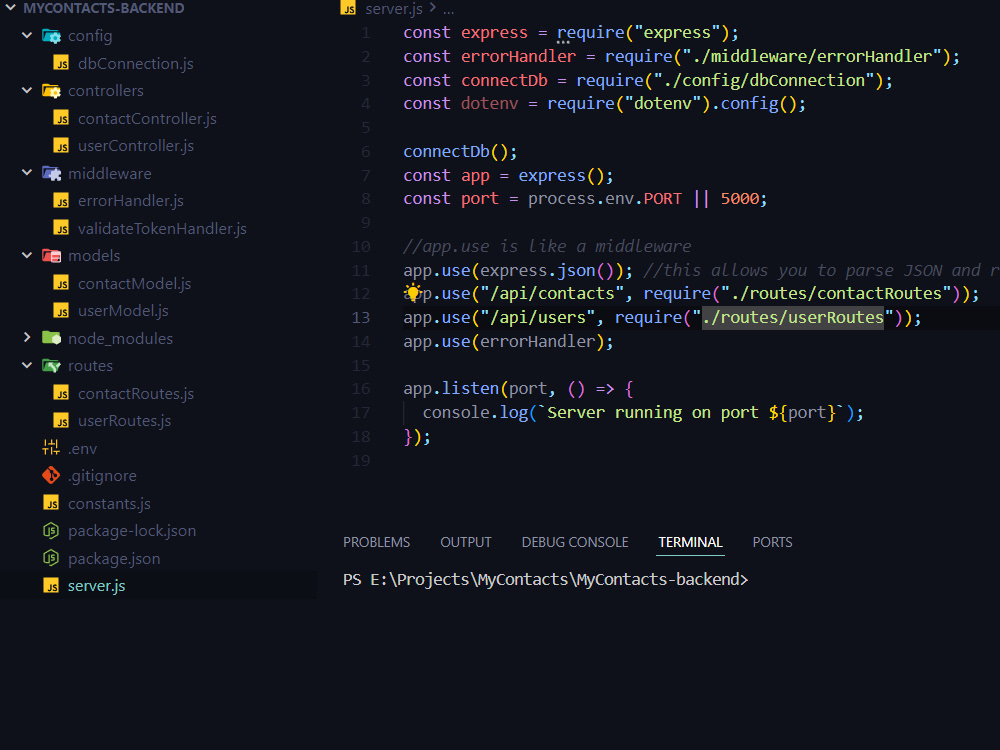Select the TERMINAL panel tab
The height and width of the screenshot is (750, 1000).
pyautogui.click(x=690, y=542)
